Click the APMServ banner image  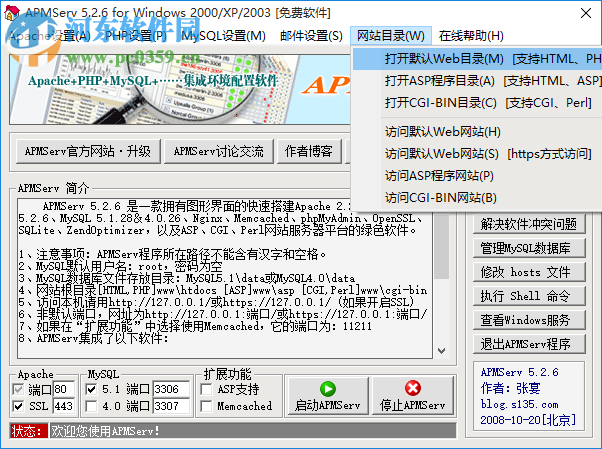click(x=180, y=89)
